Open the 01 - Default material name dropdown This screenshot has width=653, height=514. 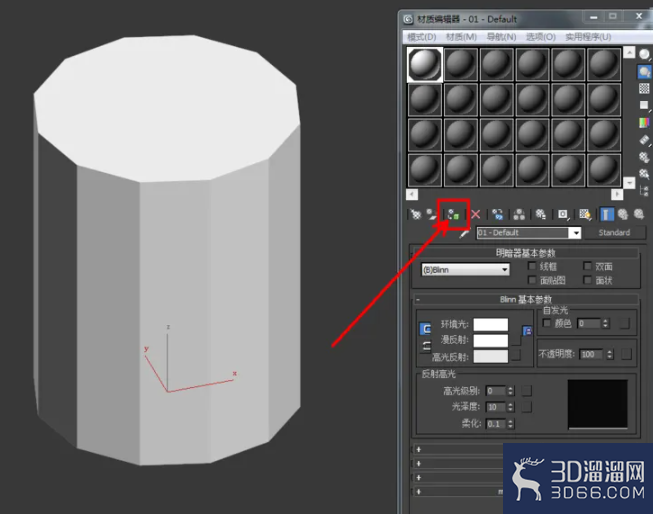[x=575, y=233]
